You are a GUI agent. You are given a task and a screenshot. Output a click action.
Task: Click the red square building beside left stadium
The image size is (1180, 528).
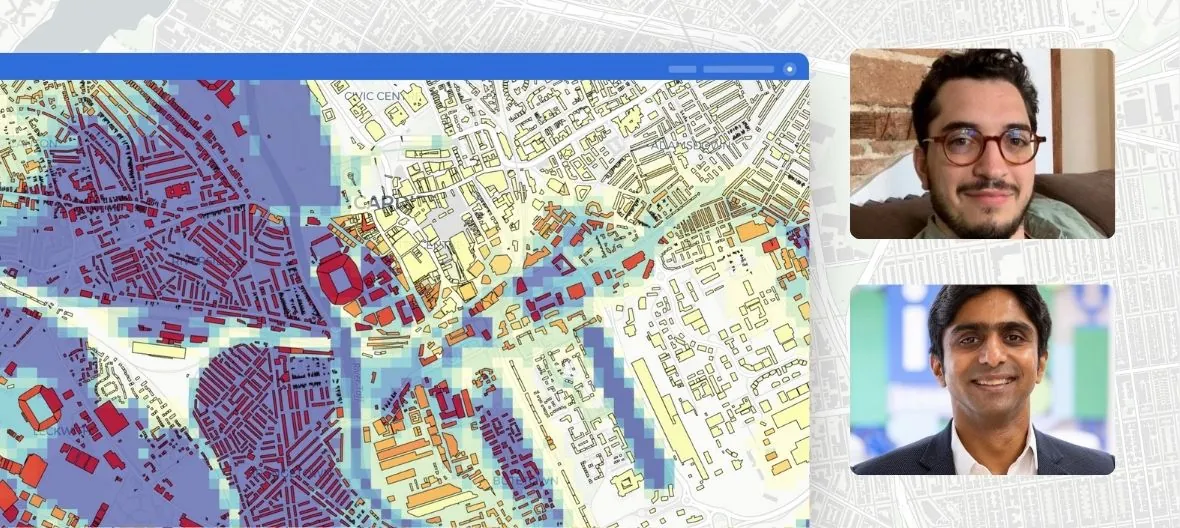[111, 418]
